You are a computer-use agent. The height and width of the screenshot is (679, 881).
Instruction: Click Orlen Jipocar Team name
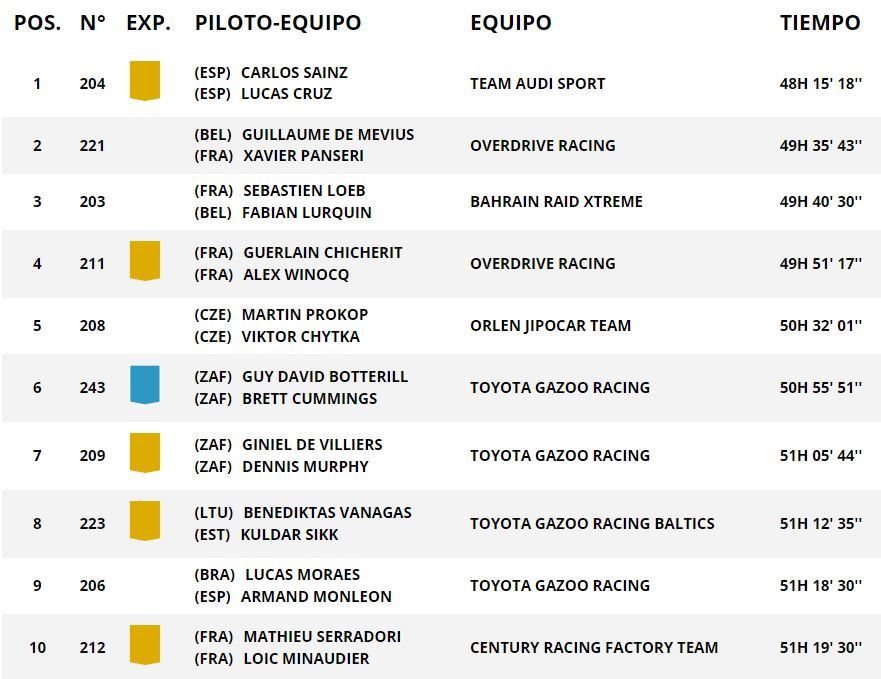550,325
